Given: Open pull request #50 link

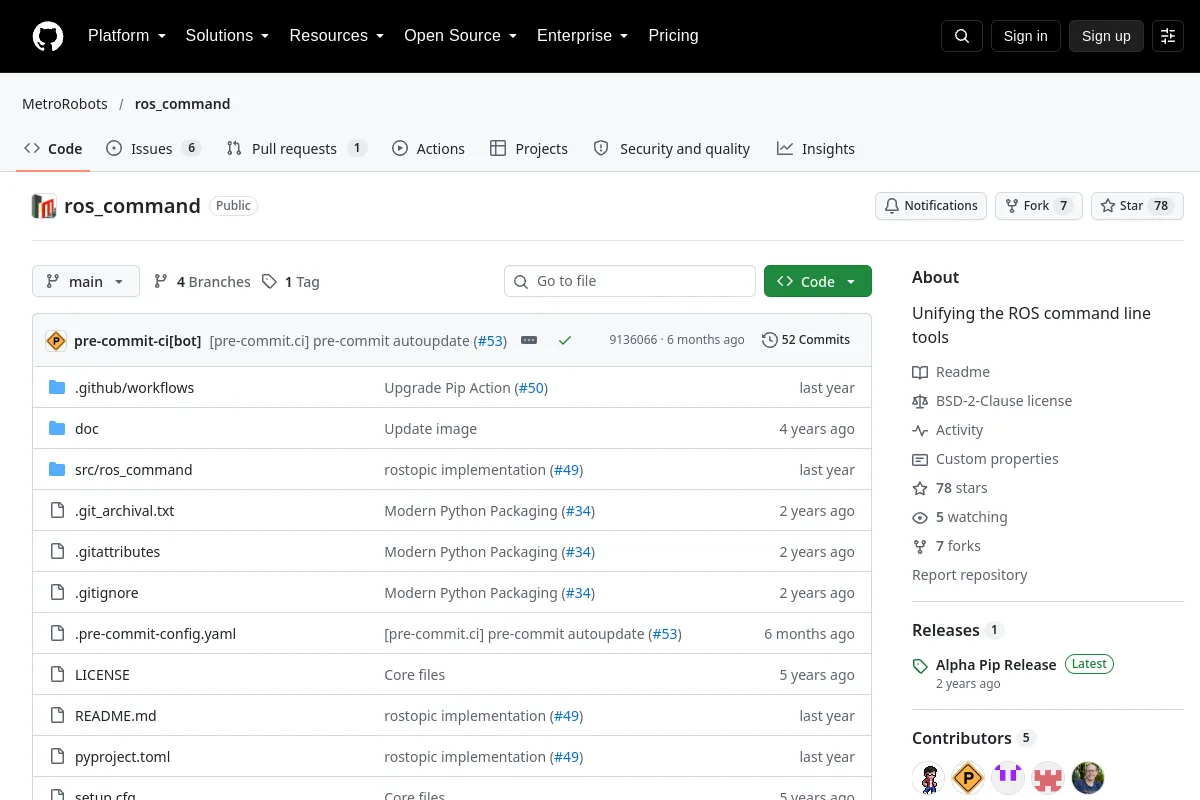Looking at the screenshot, I should pyautogui.click(x=532, y=388).
